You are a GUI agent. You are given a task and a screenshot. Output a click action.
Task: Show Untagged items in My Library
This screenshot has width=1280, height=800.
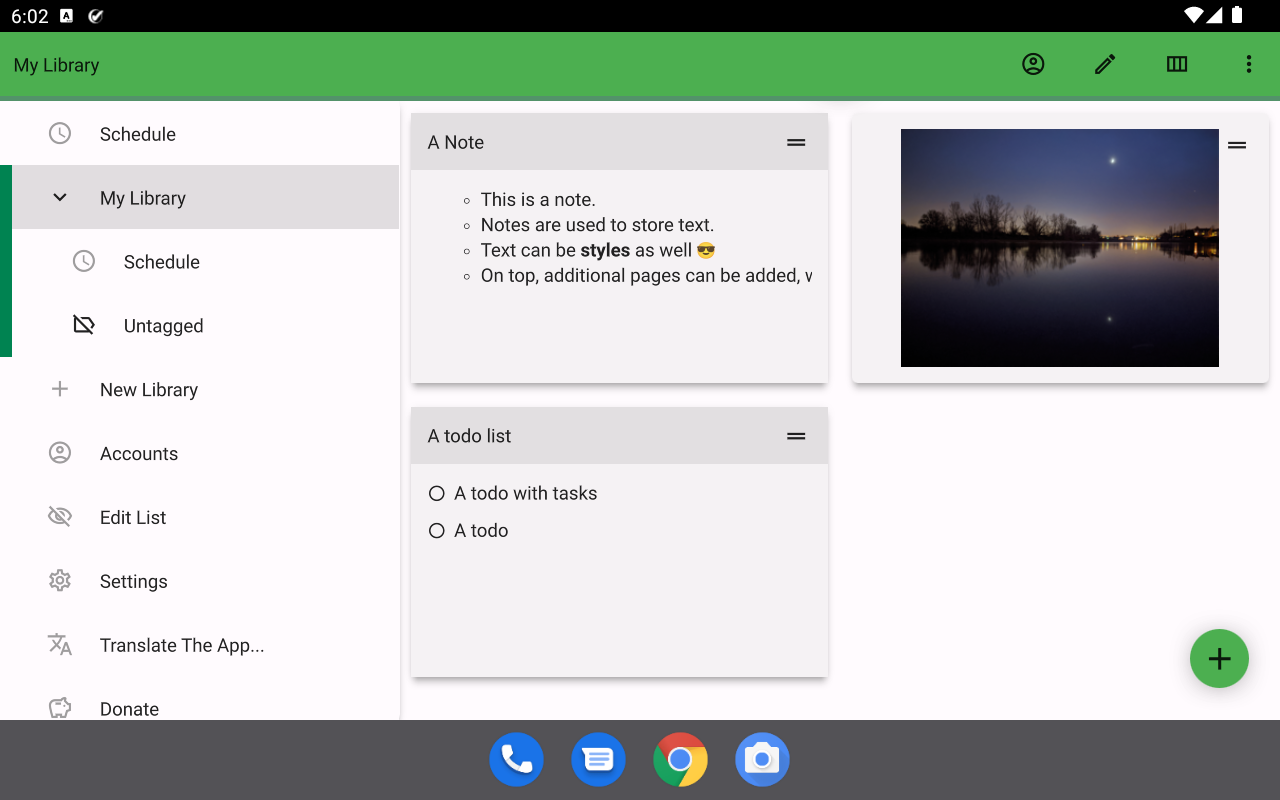(206, 325)
